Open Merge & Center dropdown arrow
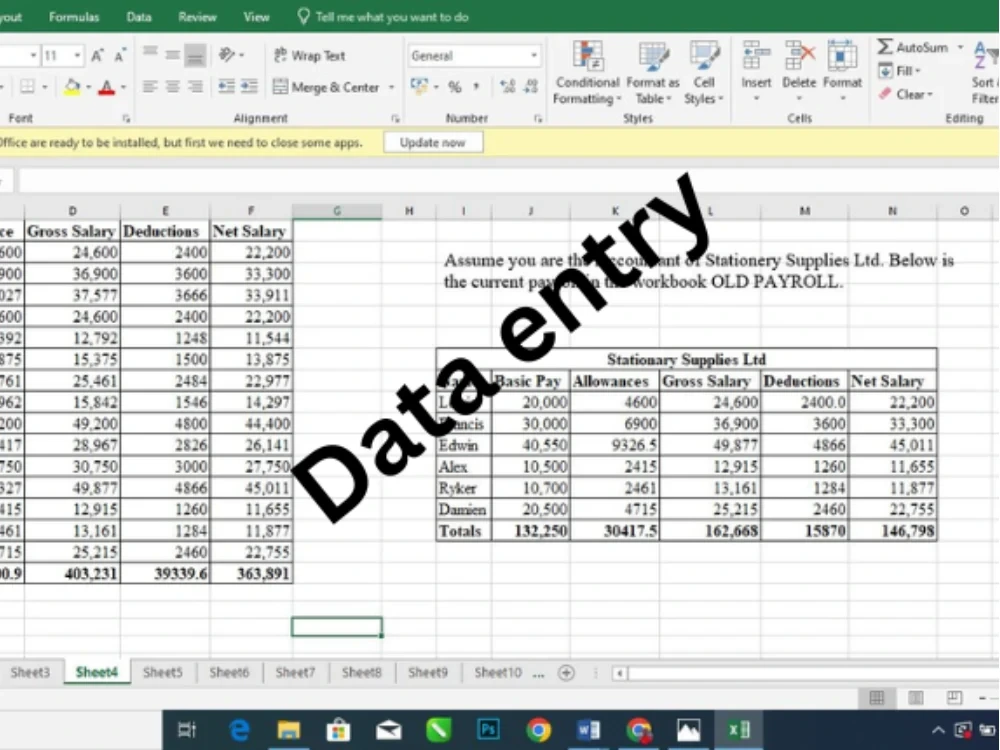The height and width of the screenshot is (750, 1000). click(x=391, y=87)
